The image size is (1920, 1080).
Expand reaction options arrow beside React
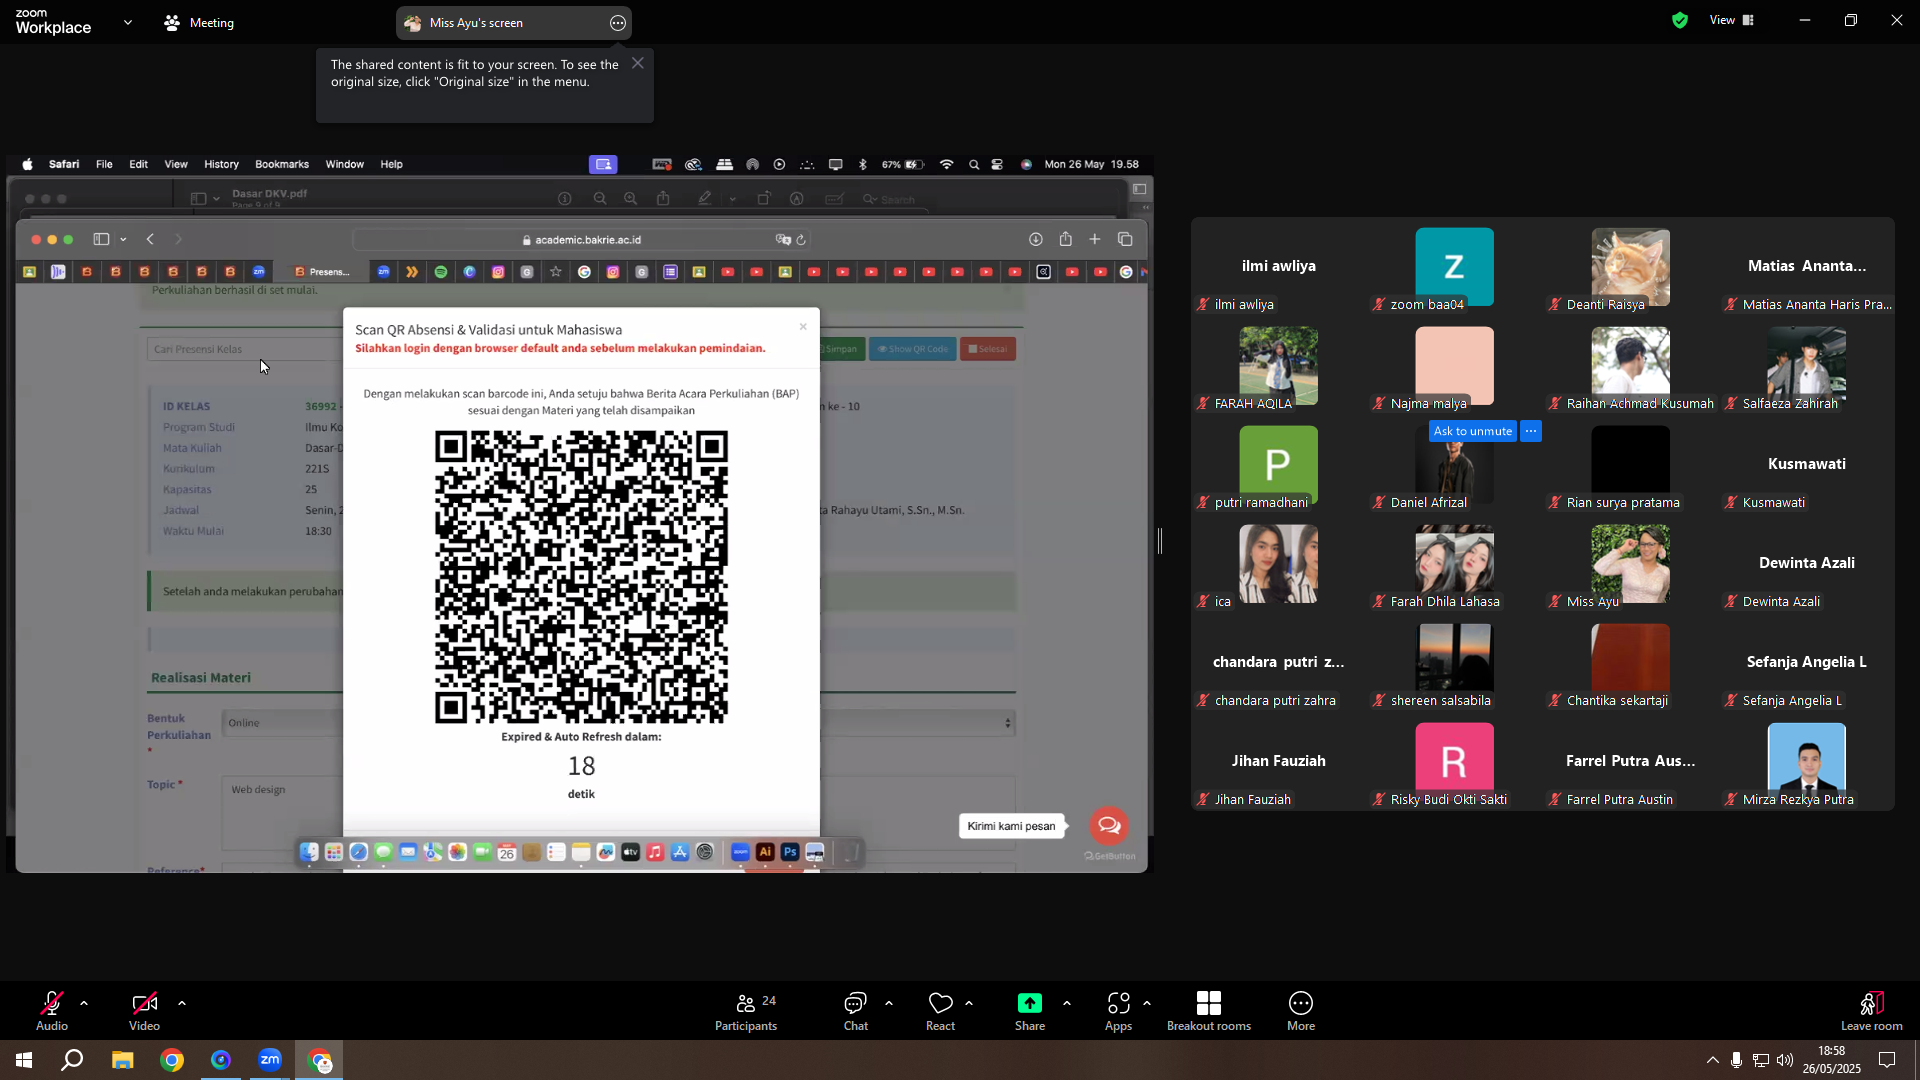(x=969, y=1003)
